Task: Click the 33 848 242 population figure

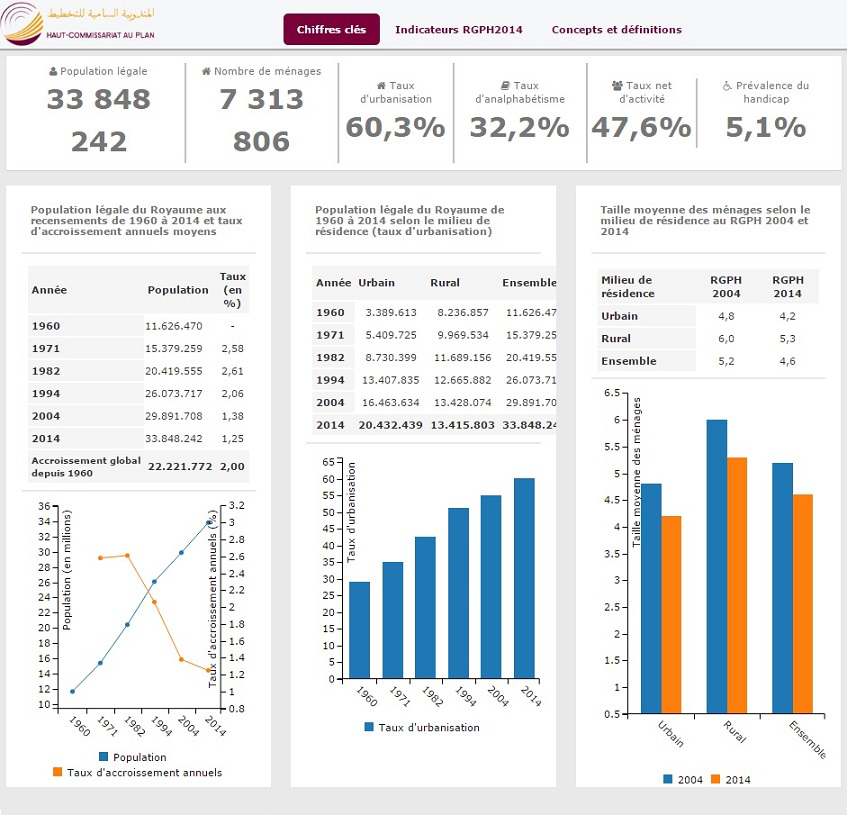Action: [x=98, y=120]
